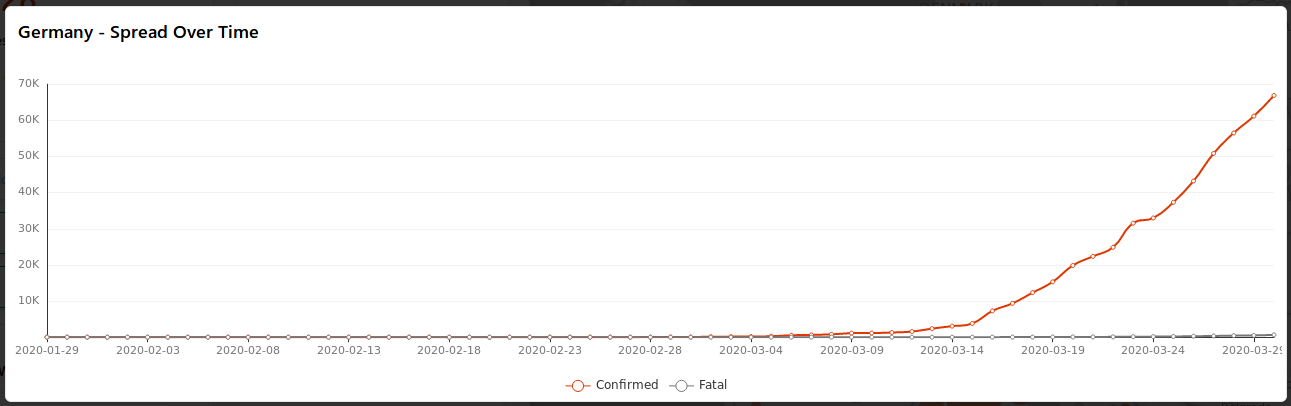Viewport: 1291px width, 406px height.
Task: Click the 40K y-axis label
Action: (28, 192)
